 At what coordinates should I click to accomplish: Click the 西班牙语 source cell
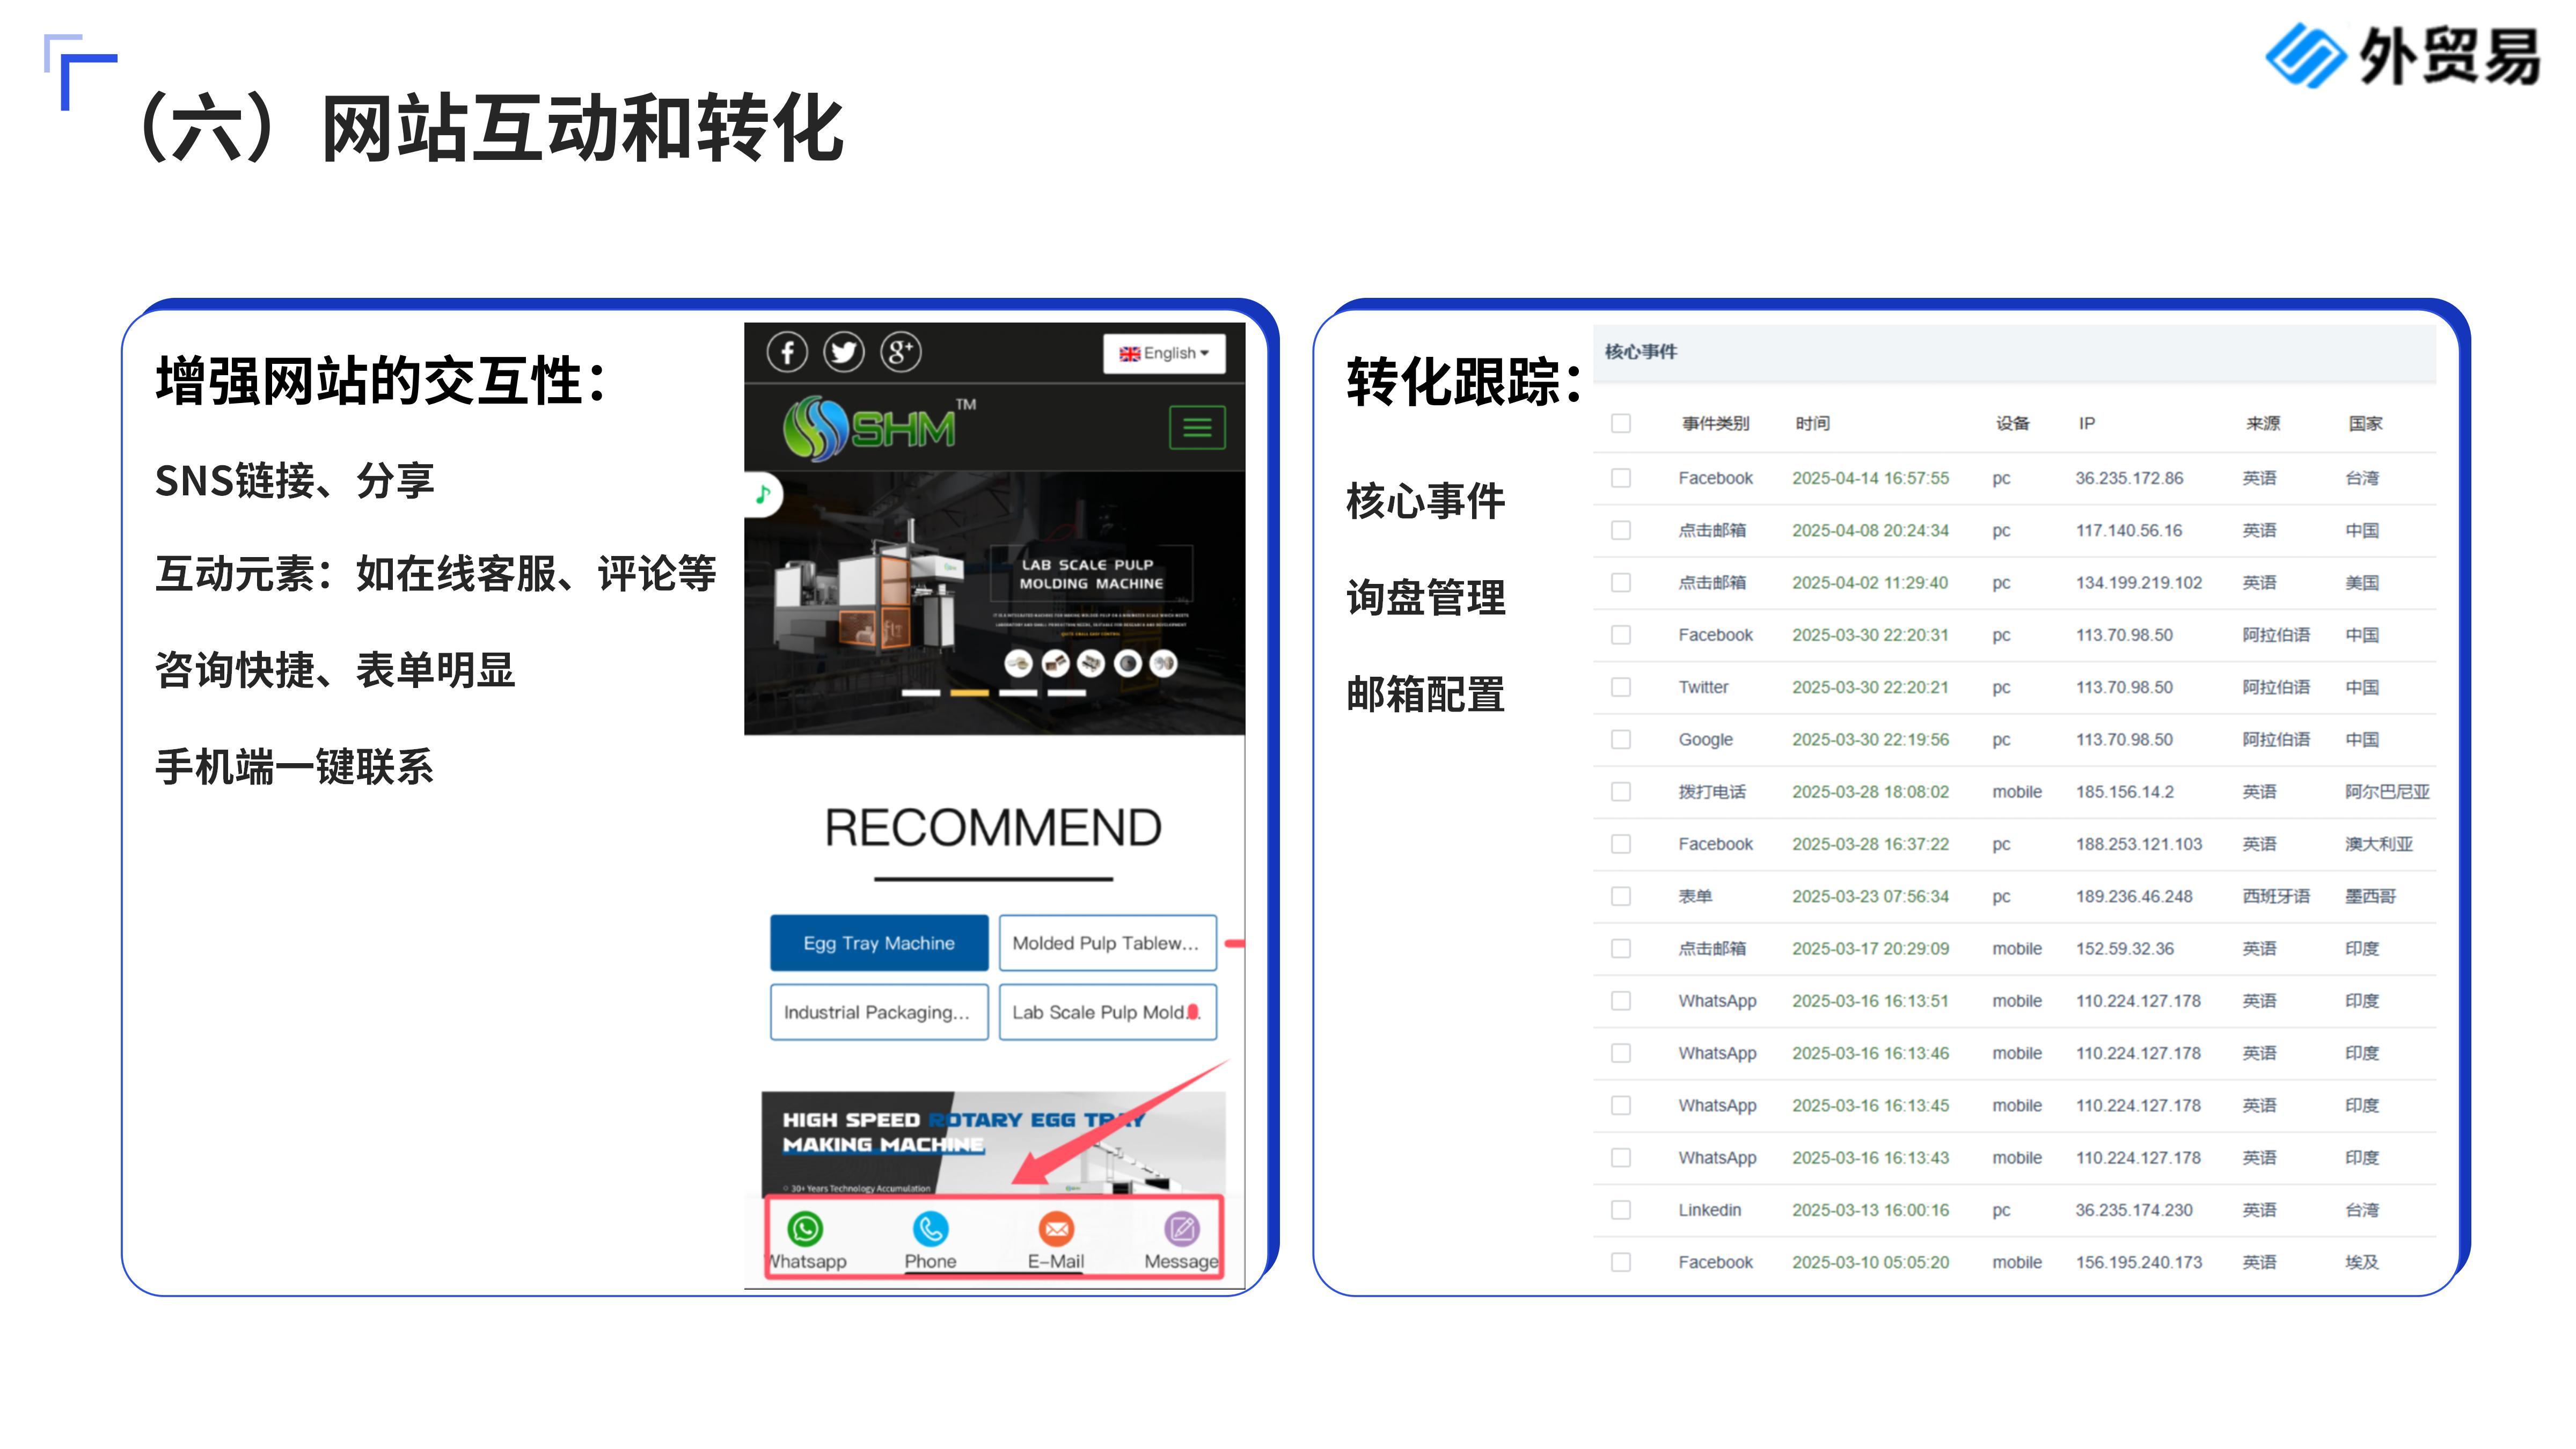(2276, 896)
